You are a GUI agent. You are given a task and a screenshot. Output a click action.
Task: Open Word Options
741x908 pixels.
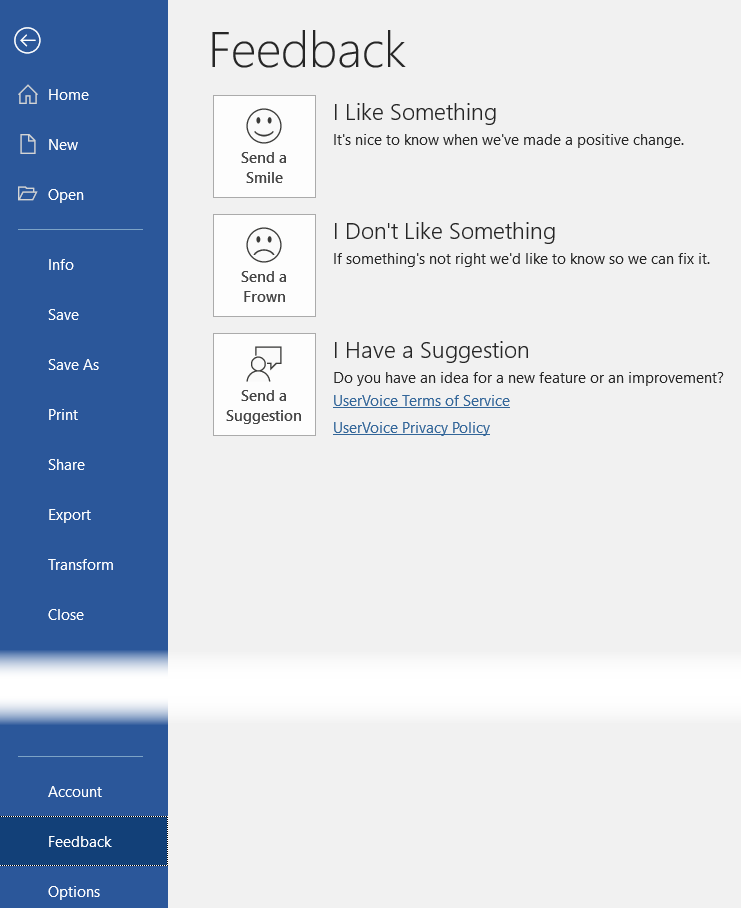tap(84, 891)
